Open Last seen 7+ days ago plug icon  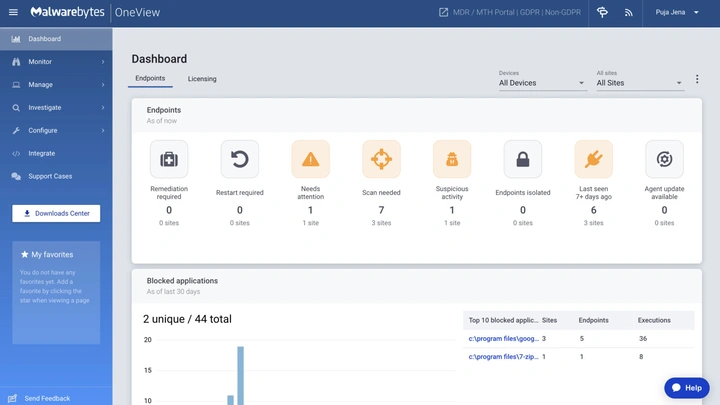pyautogui.click(x=593, y=159)
